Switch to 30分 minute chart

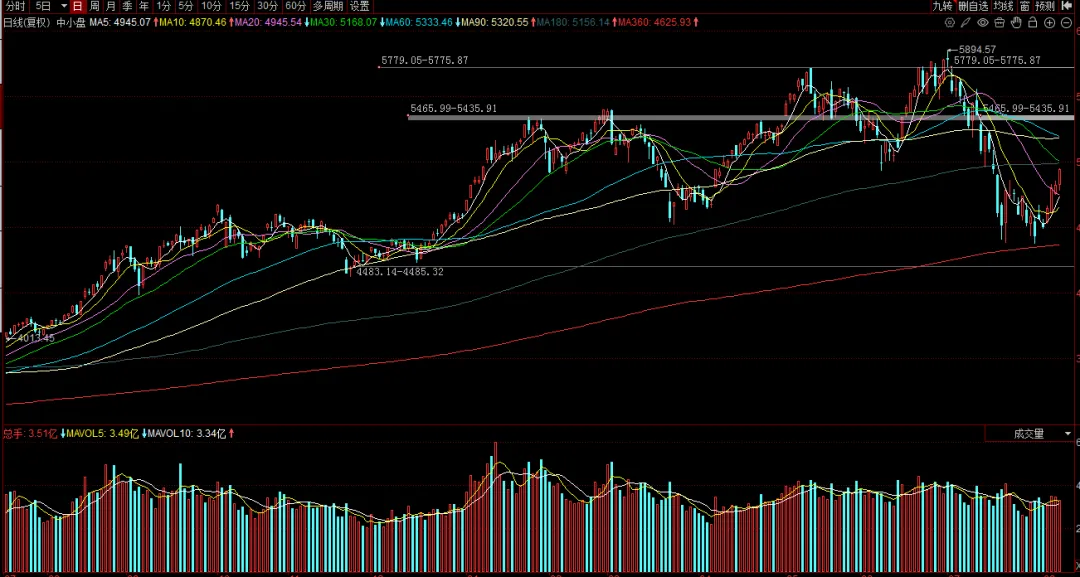click(x=267, y=6)
